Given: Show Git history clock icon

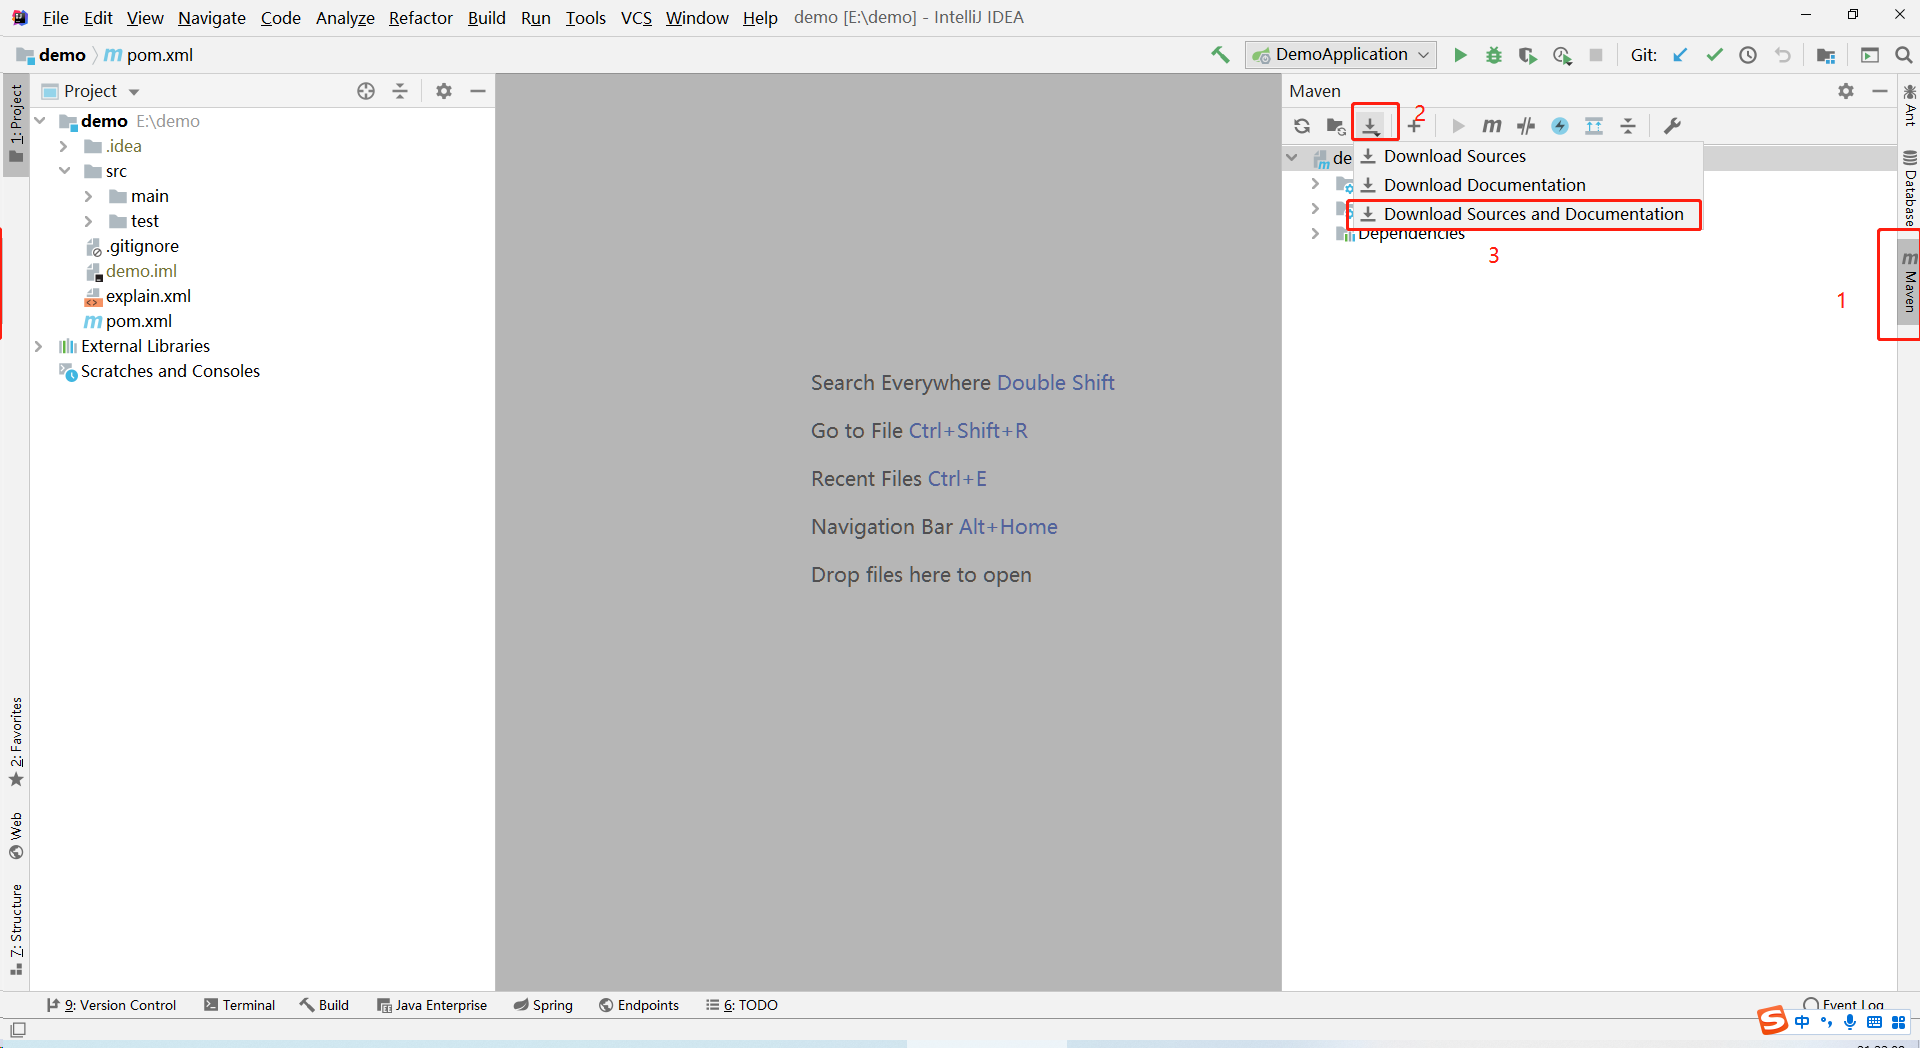Looking at the screenshot, I should pyautogui.click(x=1748, y=55).
